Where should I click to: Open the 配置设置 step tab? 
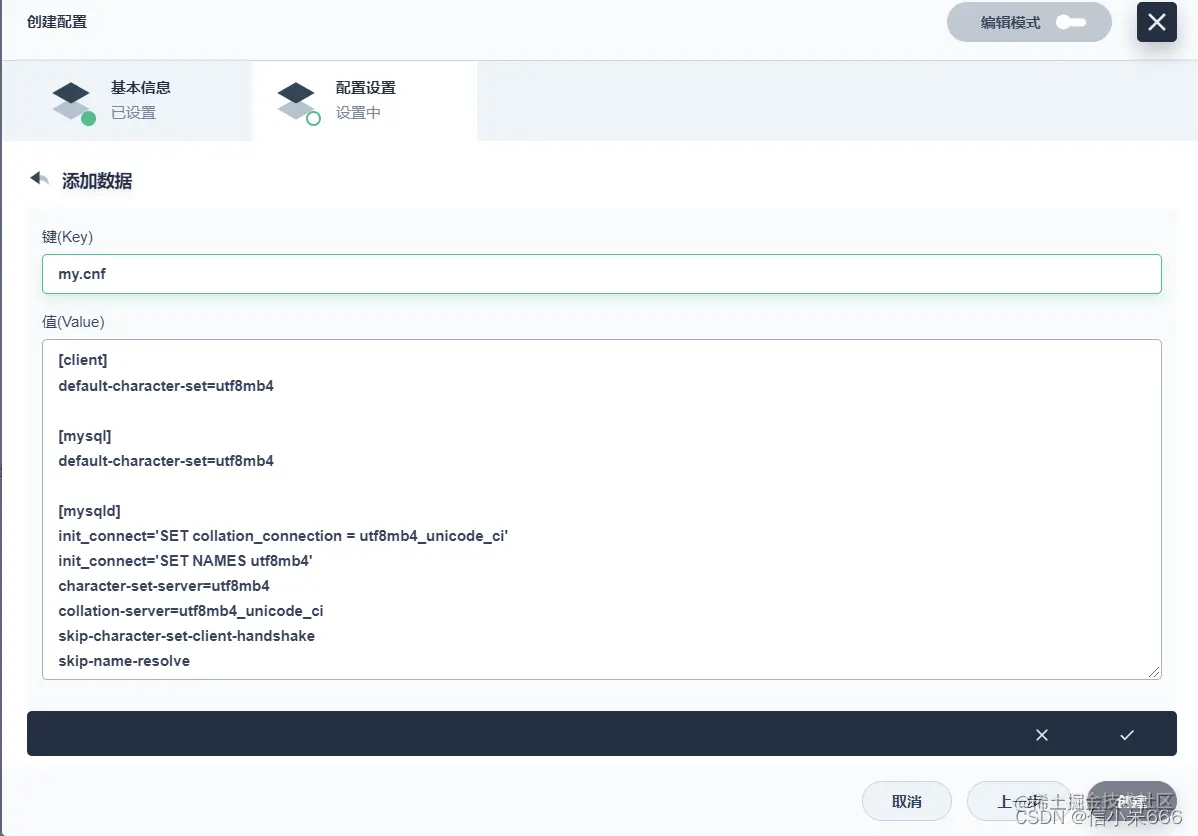tap(364, 101)
